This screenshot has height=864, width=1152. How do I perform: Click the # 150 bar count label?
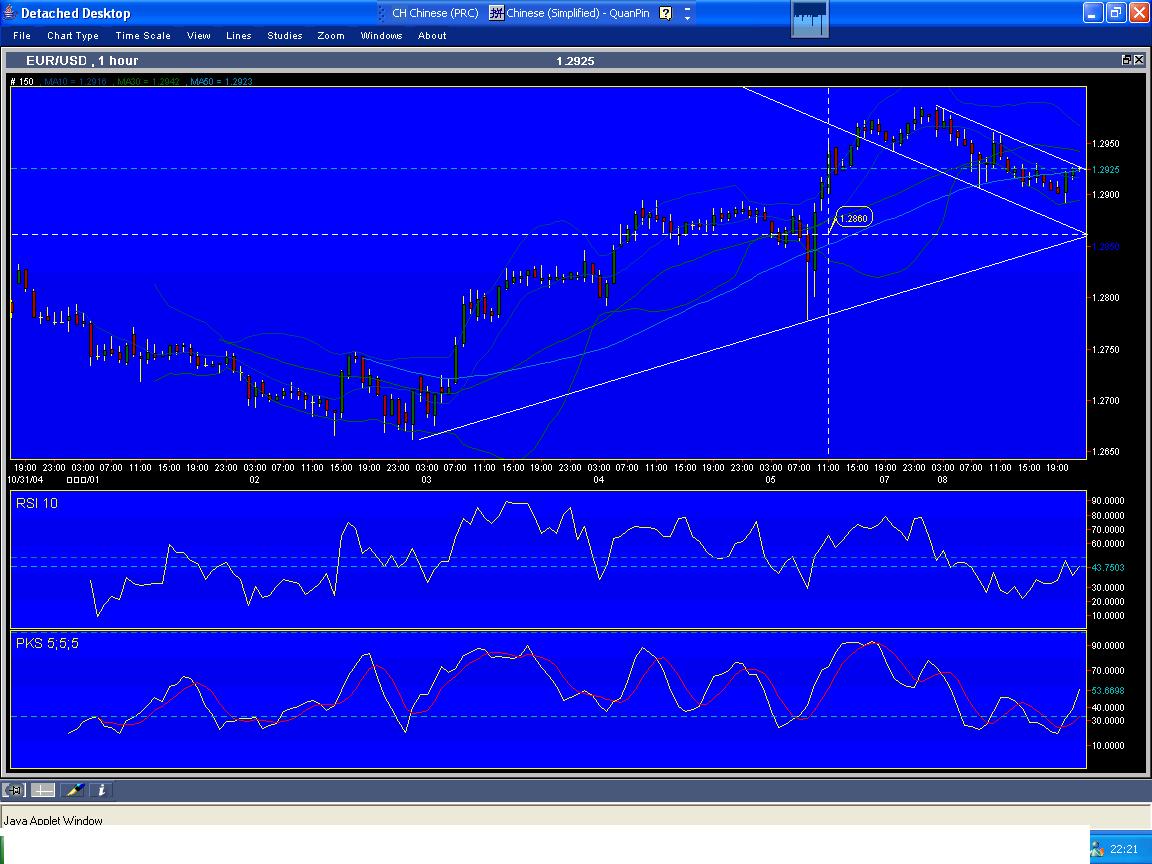click(x=22, y=82)
